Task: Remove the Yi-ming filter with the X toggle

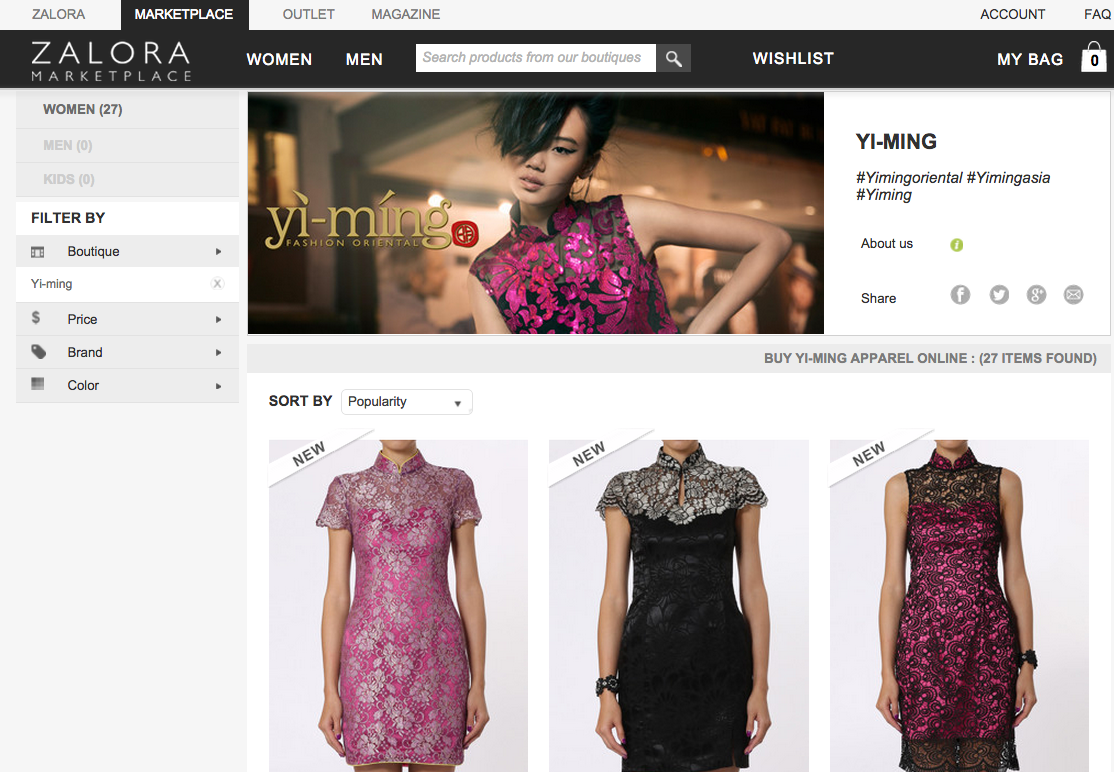Action: point(217,283)
